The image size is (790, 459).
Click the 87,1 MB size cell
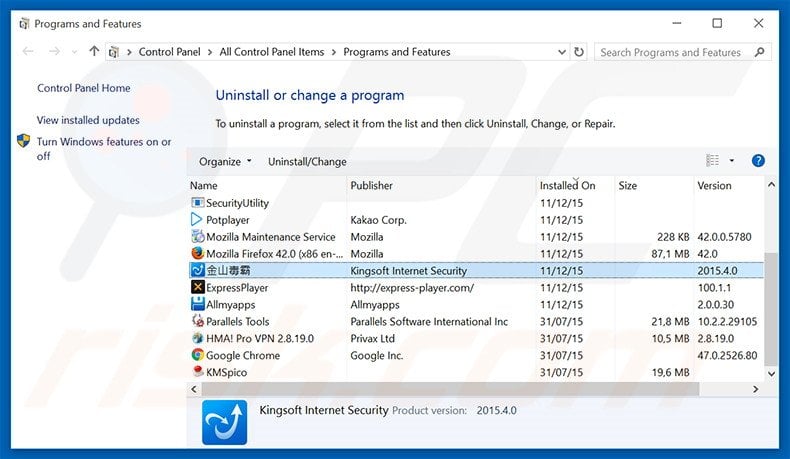670,254
